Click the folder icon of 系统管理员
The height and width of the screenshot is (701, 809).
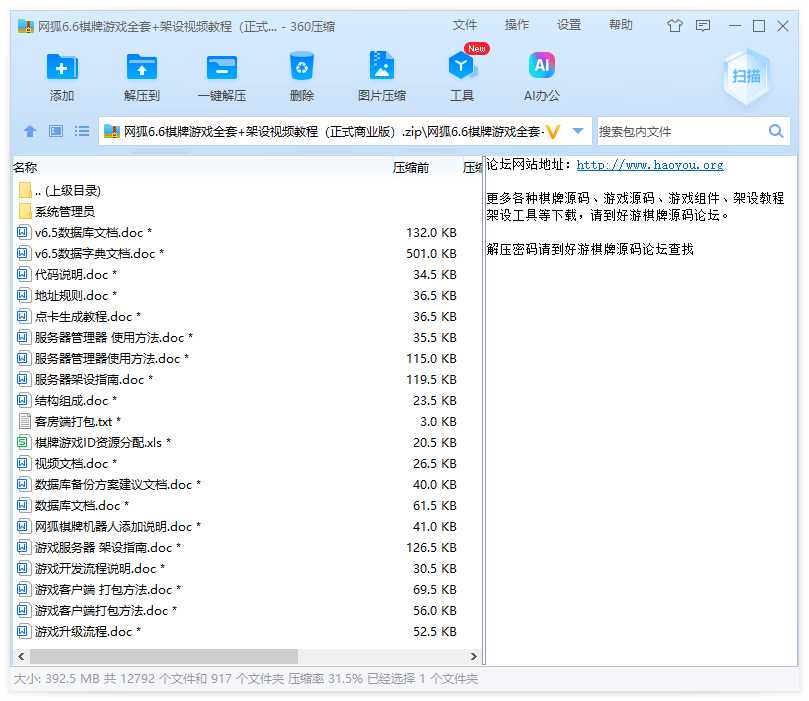coord(25,211)
